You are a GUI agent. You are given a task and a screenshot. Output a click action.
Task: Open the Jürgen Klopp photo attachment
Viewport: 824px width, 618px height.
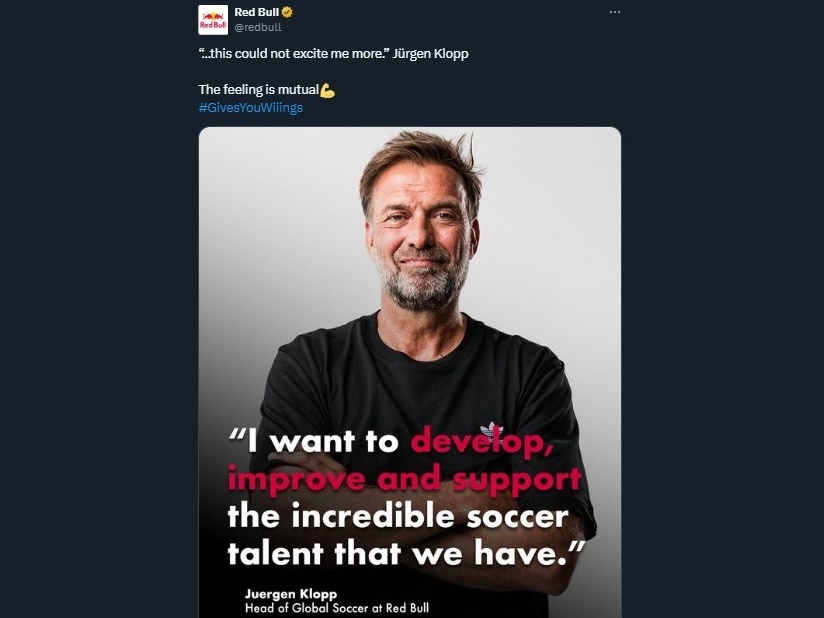point(410,300)
